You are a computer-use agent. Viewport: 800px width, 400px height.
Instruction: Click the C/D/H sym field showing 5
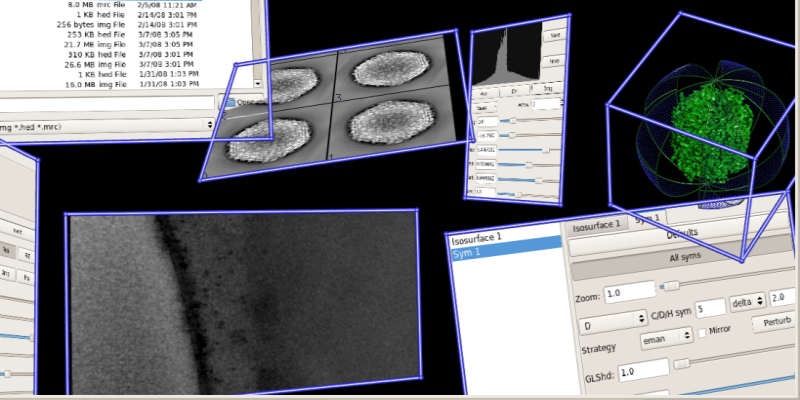click(710, 309)
